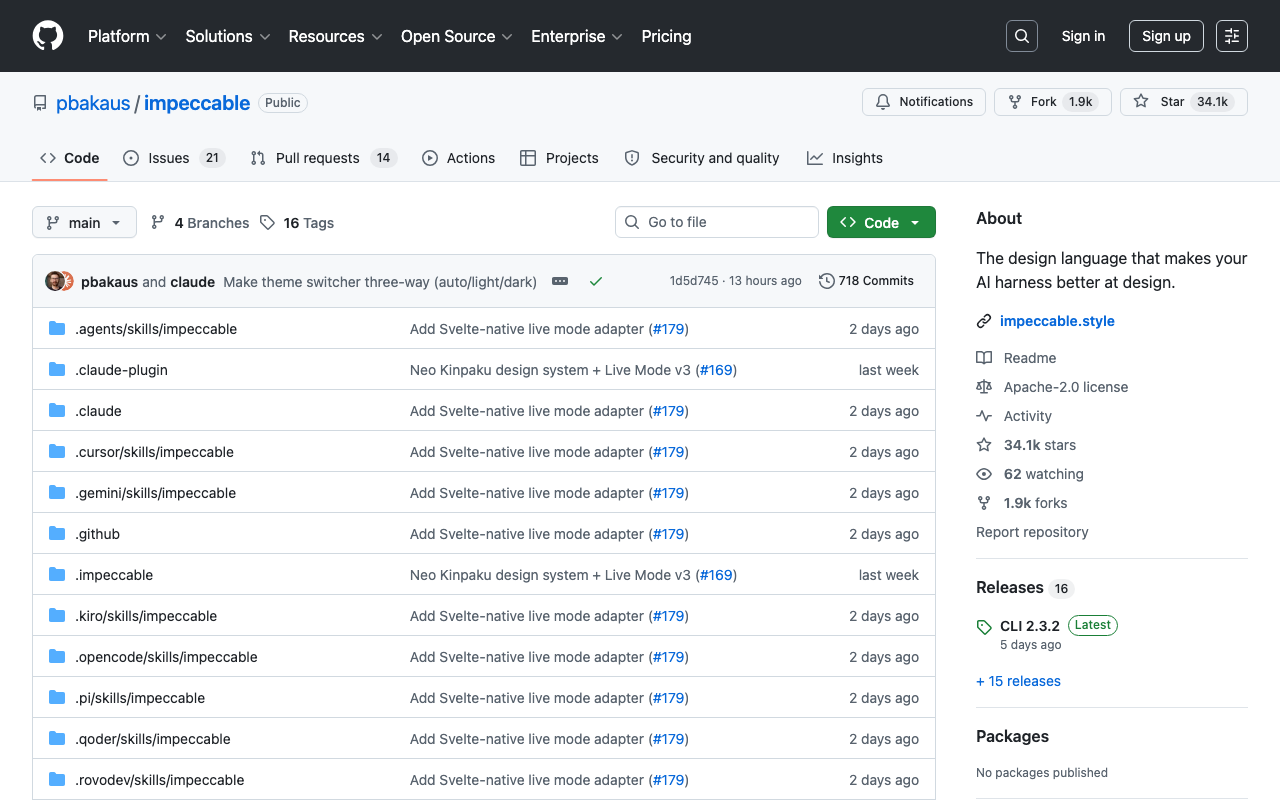Expand commit message ellipsis button
The image size is (1280, 800).
560,282
